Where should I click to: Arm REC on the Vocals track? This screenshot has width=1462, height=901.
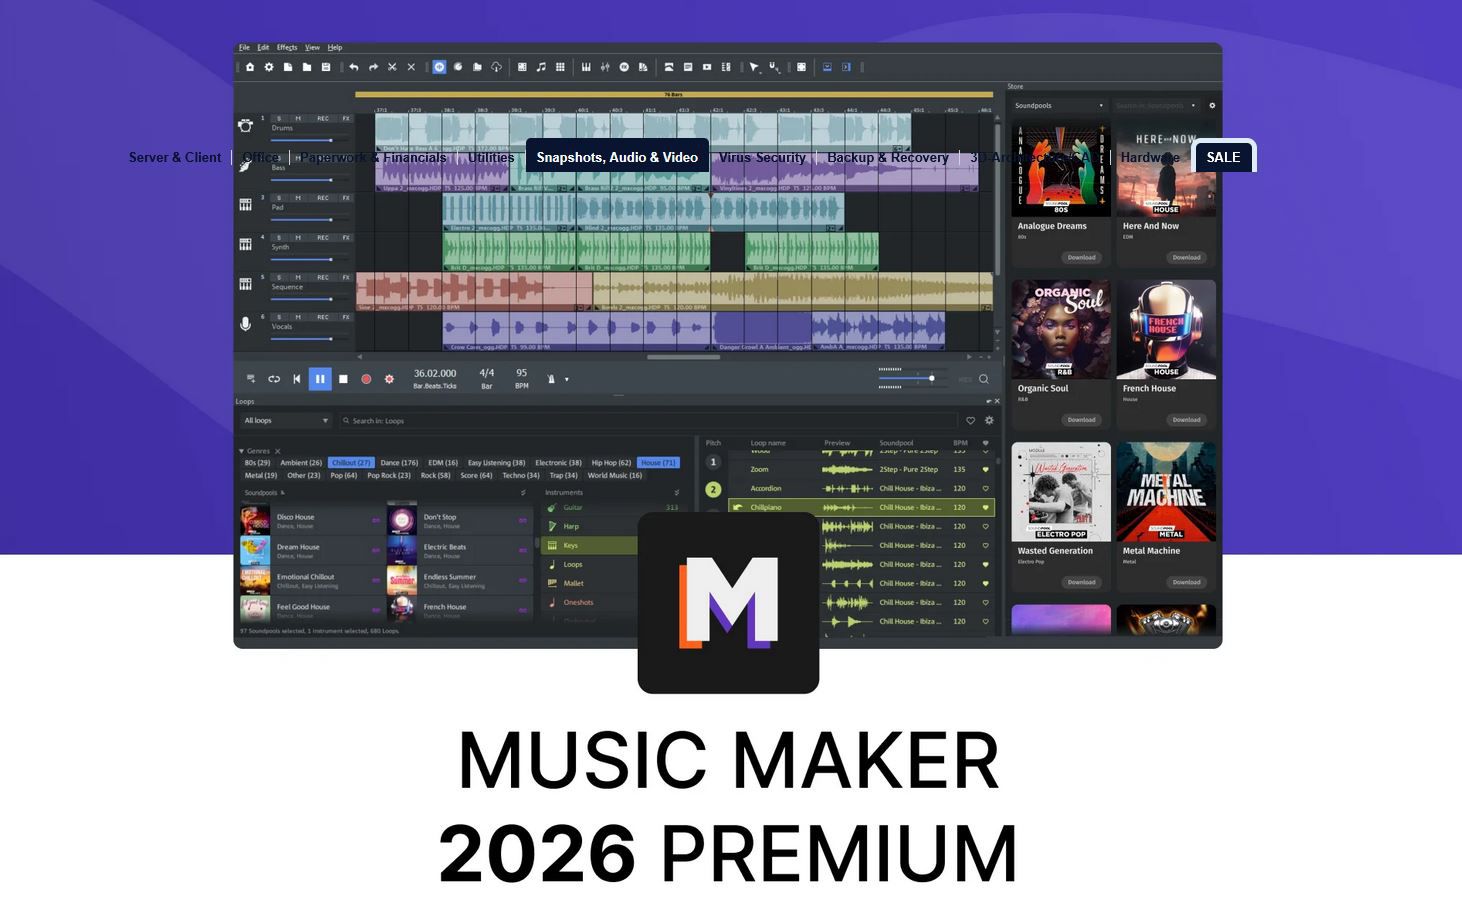coord(322,317)
